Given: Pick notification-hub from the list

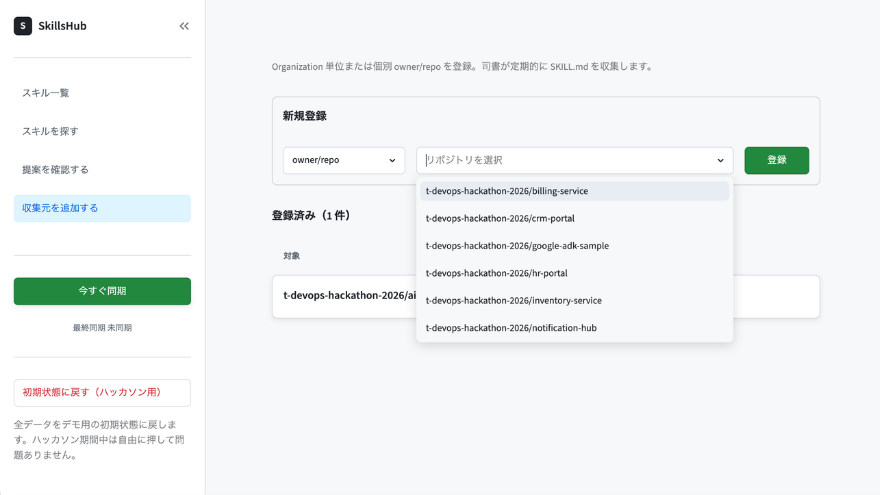Looking at the screenshot, I should click(575, 328).
